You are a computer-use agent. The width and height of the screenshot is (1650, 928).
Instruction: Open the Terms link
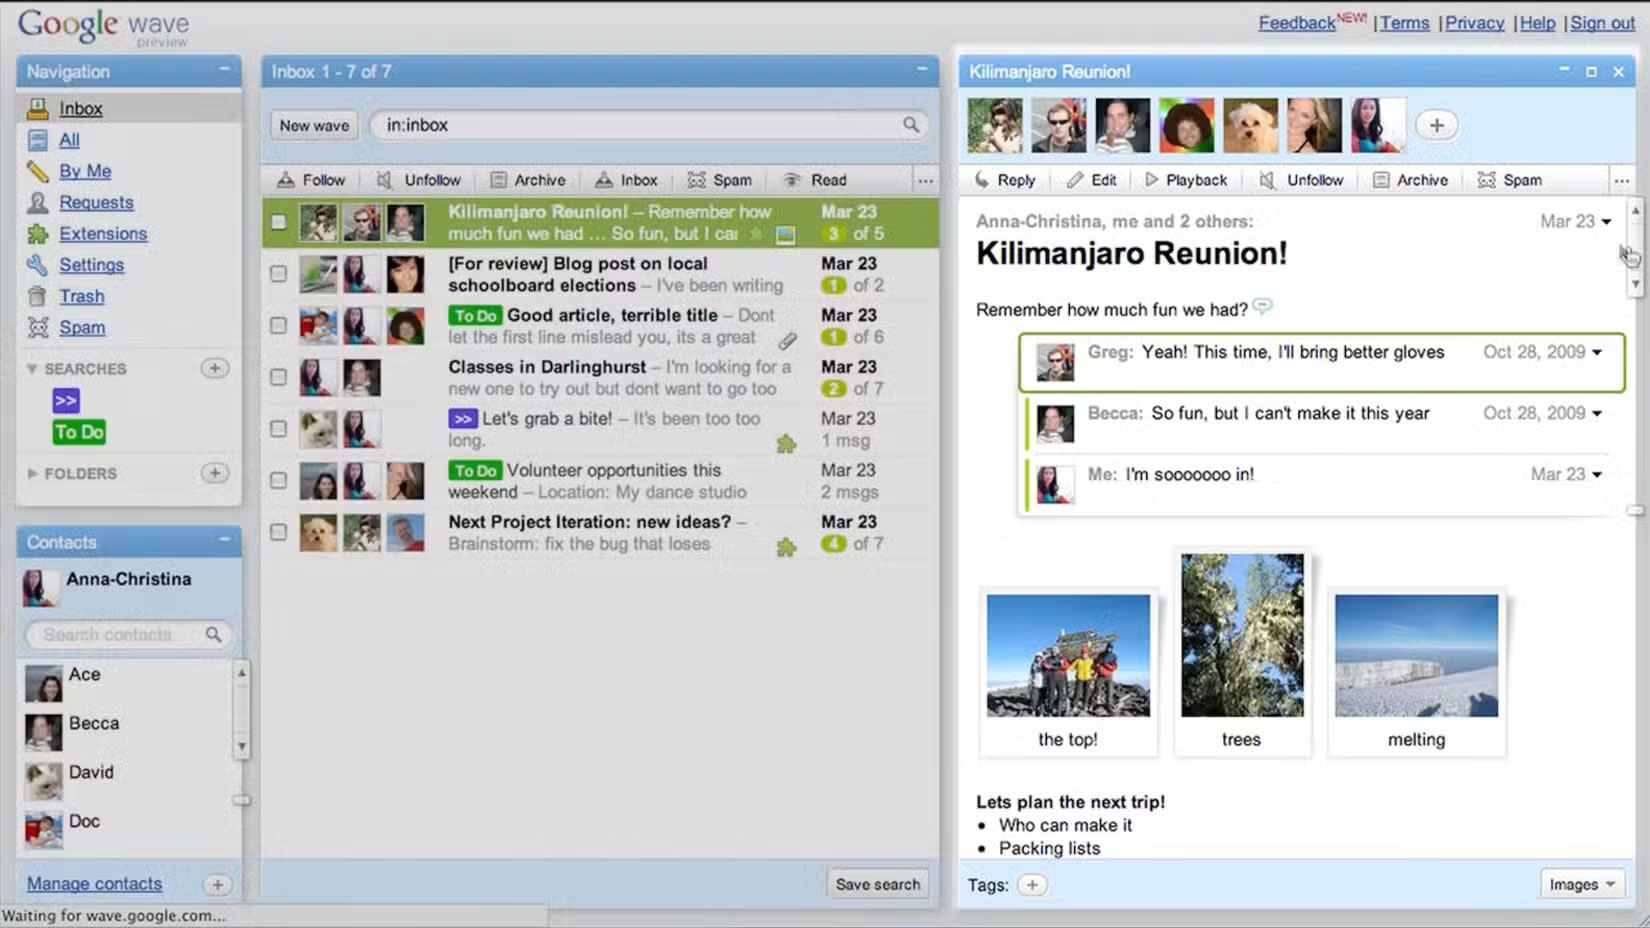(1404, 23)
